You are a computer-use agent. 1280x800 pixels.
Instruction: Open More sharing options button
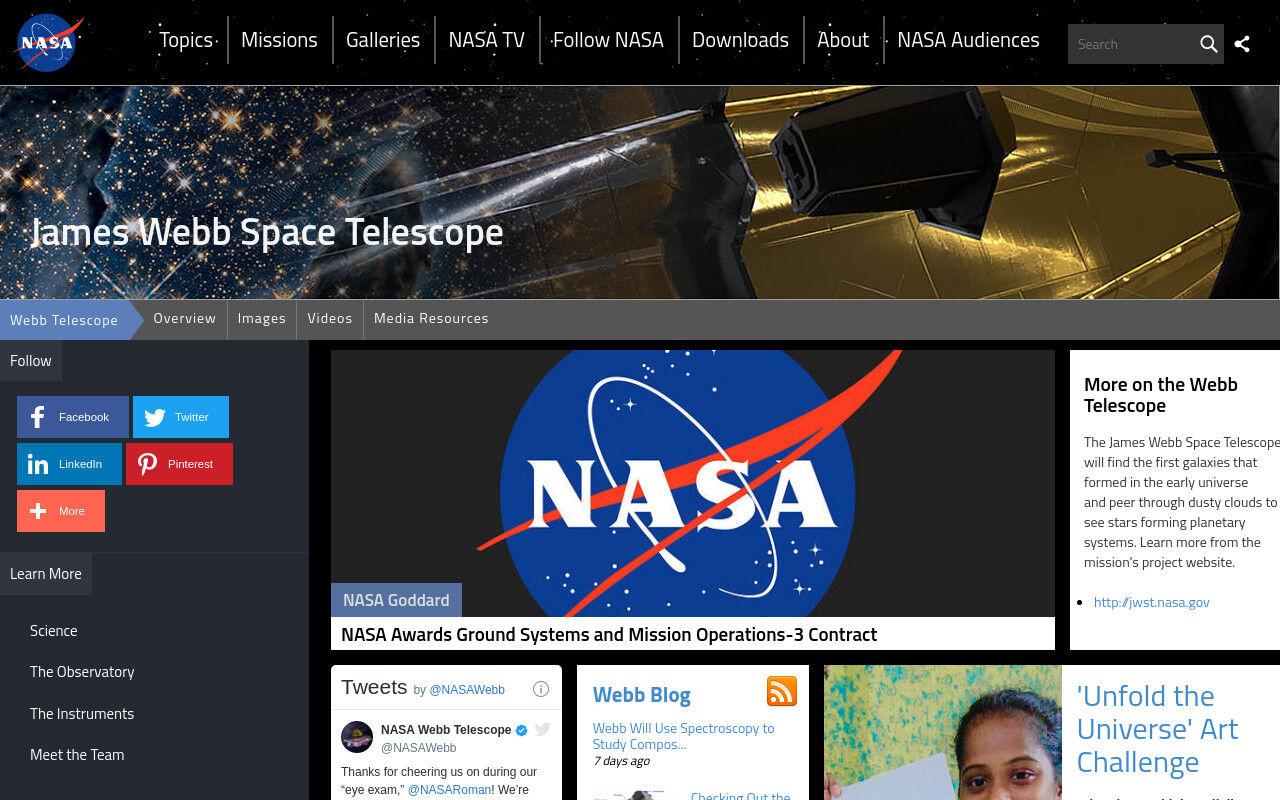coord(61,511)
